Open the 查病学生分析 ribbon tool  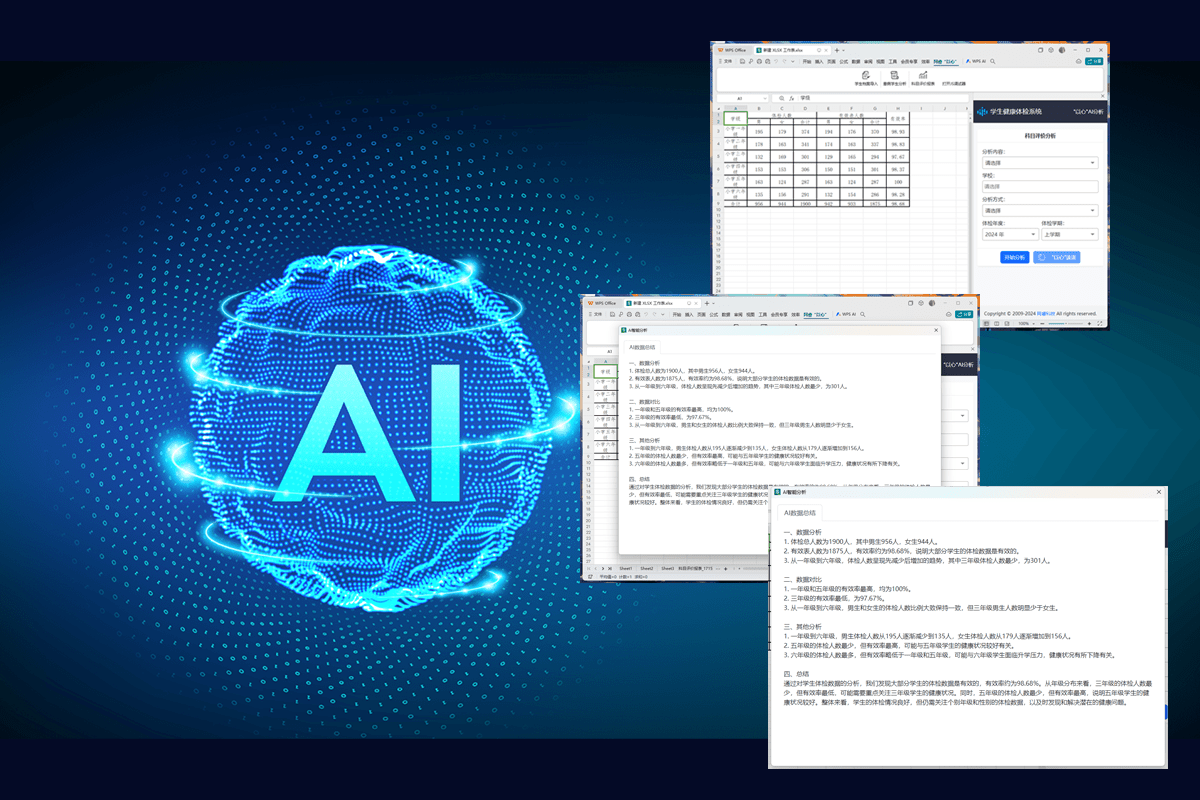[x=894, y=79]
